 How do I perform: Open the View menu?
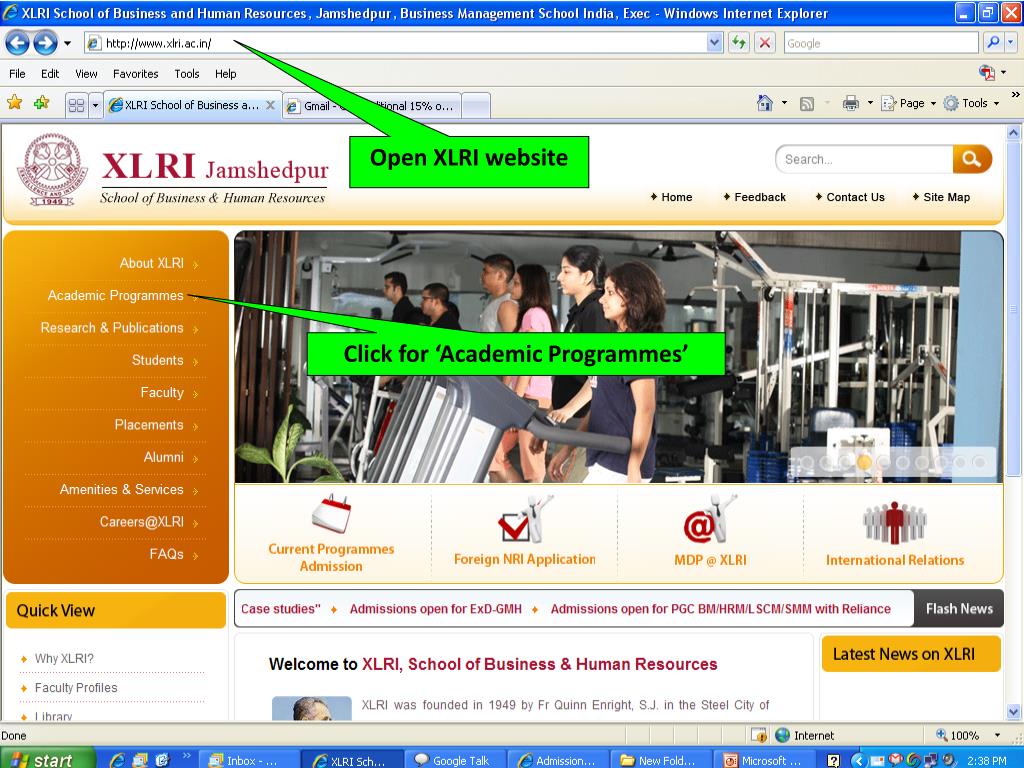tap(86, 74)
